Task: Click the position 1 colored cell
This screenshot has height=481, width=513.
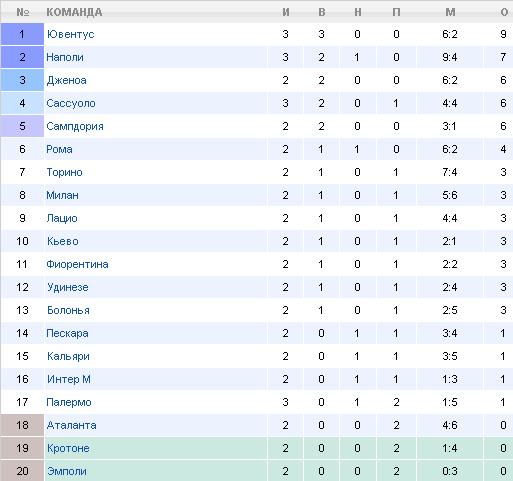Action: click(22, 34)
